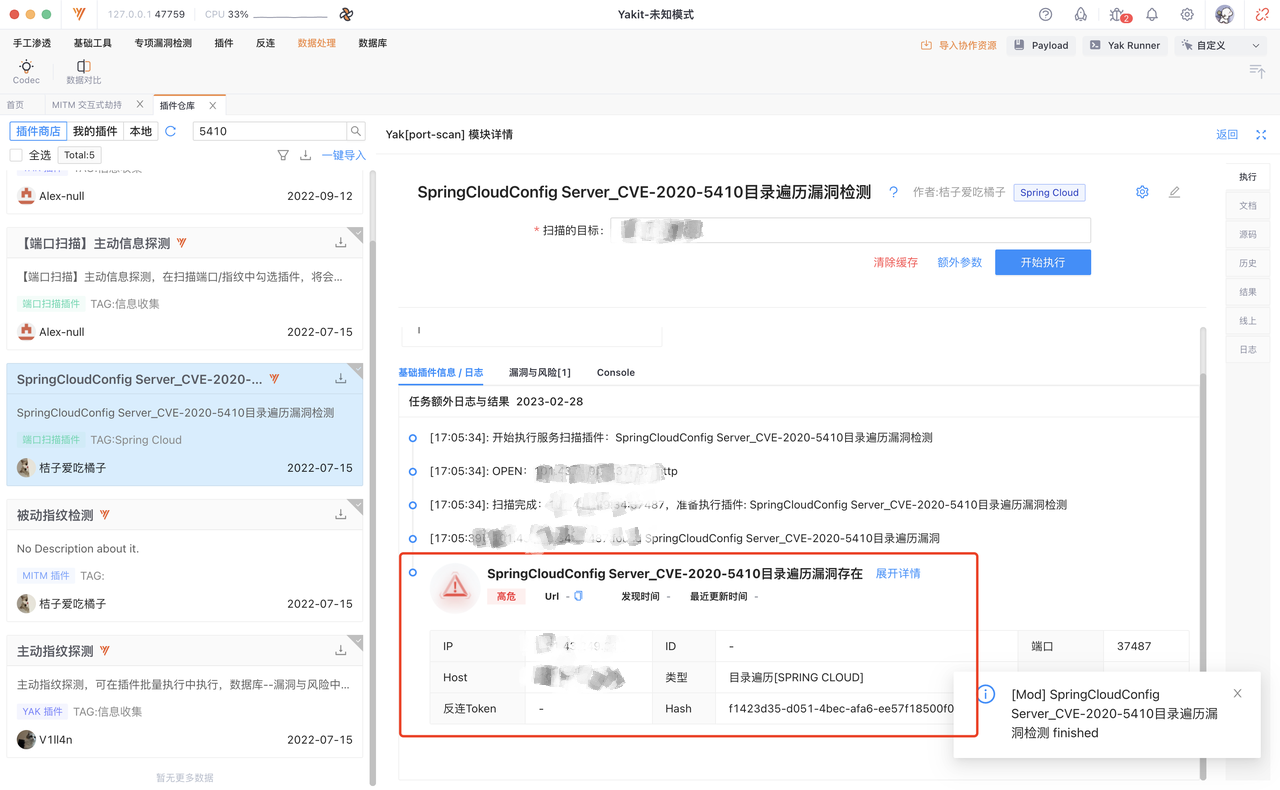The width and height of the screenshot is (1280, 790).
Task: Download the 被动指纹检测 plugin
Action: tap(341, 515)
